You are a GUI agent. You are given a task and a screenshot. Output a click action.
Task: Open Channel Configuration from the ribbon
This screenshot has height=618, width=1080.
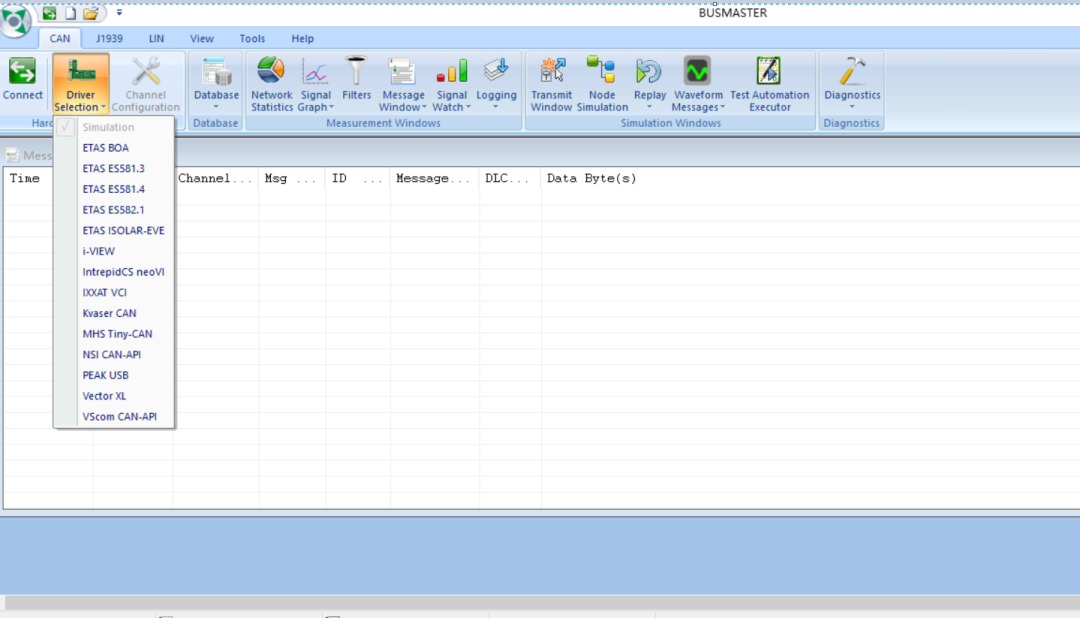tap(145, 83)
